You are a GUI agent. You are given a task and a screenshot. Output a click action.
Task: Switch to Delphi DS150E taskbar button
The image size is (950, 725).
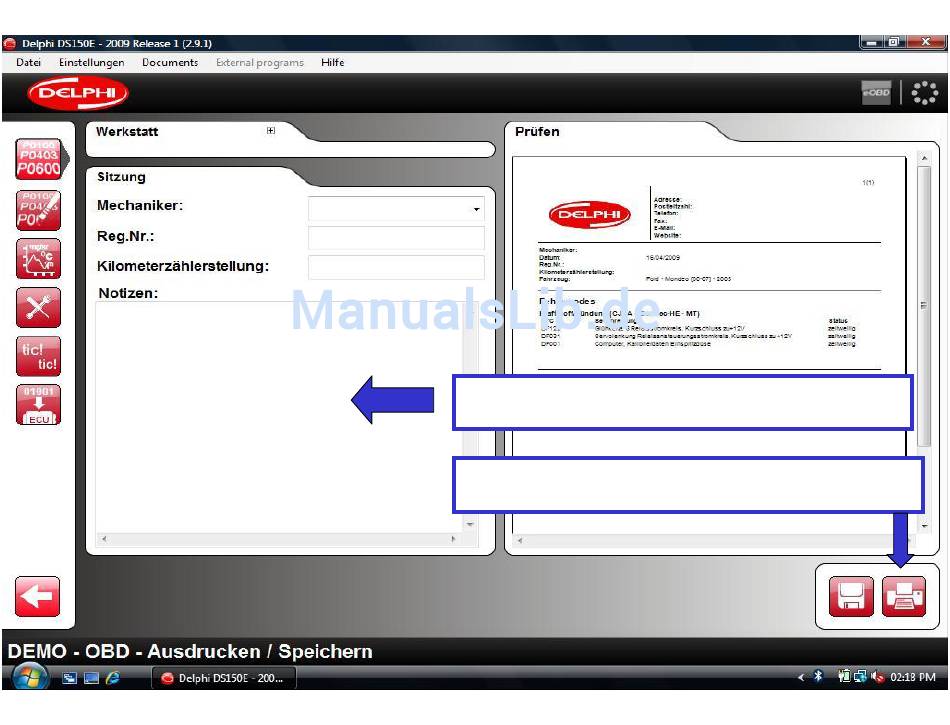coord(224,678)
